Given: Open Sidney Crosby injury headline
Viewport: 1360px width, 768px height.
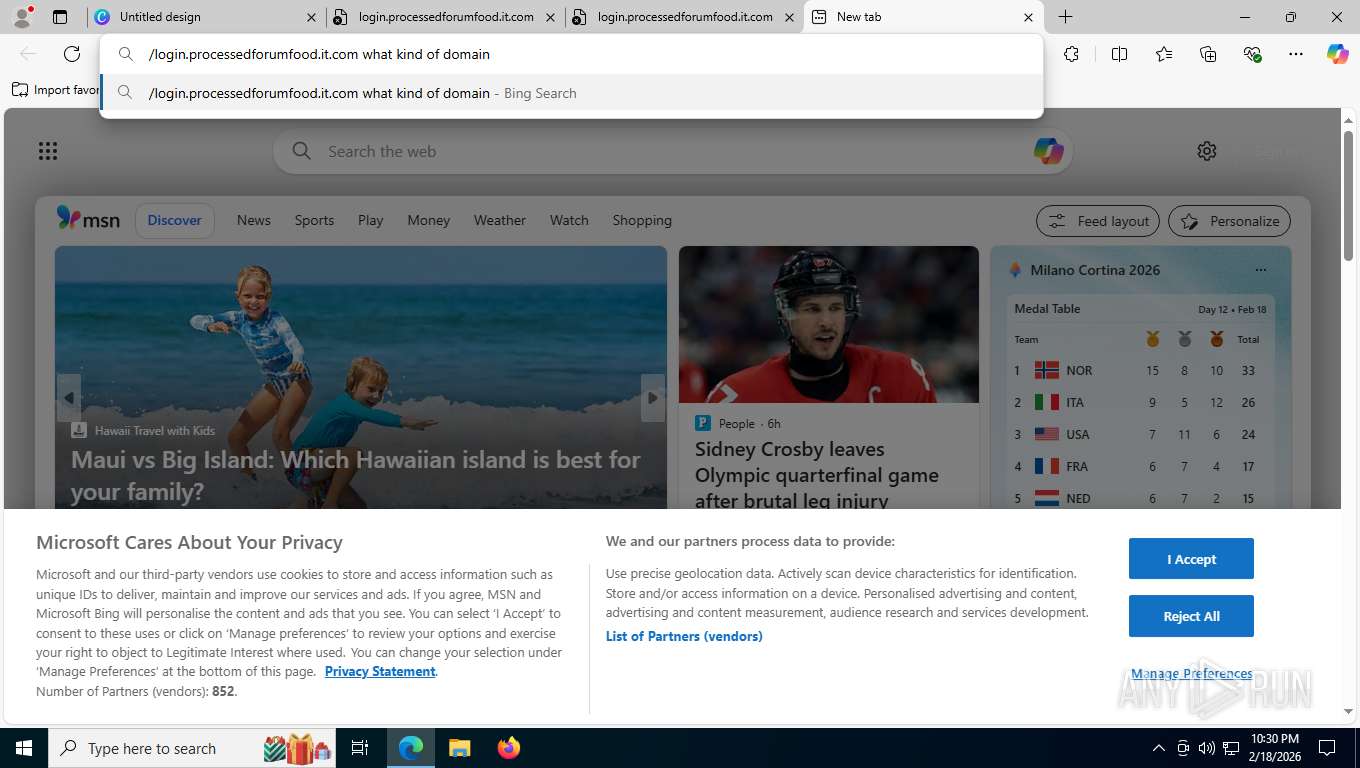Looking at the screenshot, I should (817, 475).
